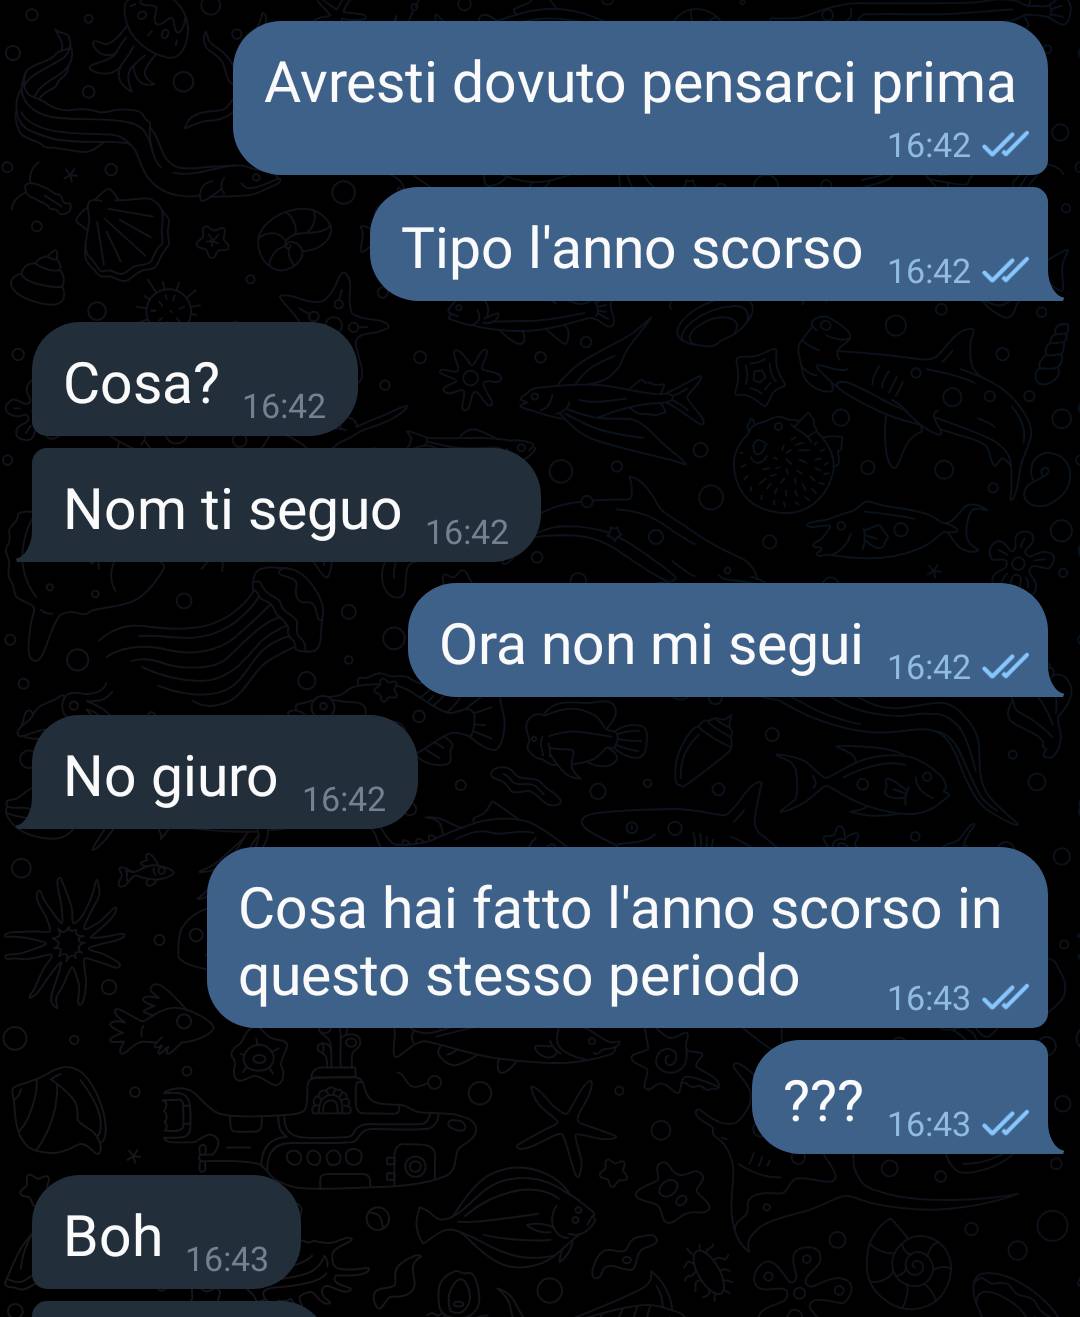Tap double-check icon on 'Avresti dovuto pensarci prima'
Viewport: 1080px width, 1317px height.
(x=1005, y=146)
